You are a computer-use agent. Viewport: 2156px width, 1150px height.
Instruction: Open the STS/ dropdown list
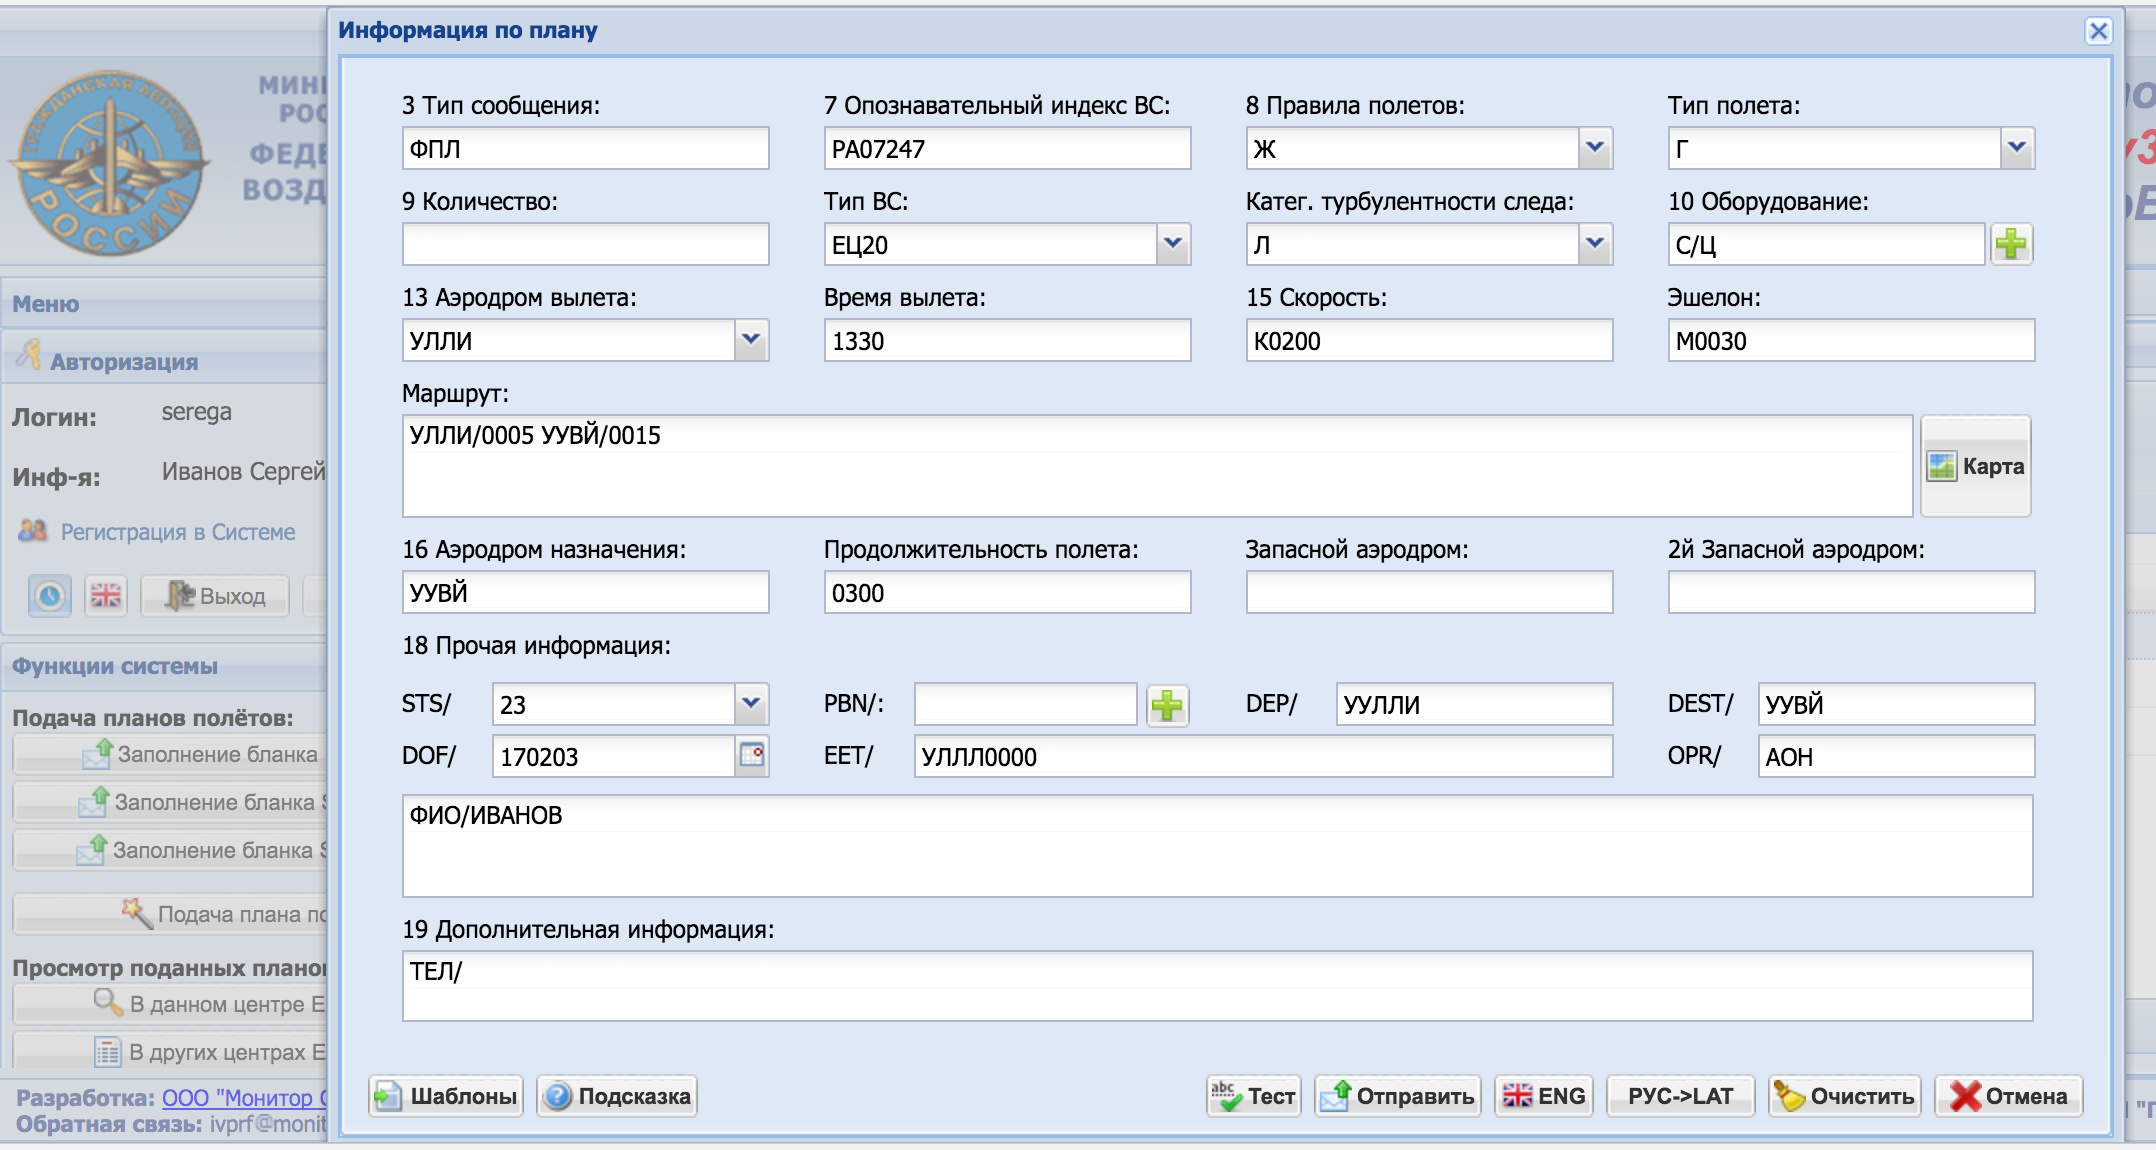pos(751,704)
